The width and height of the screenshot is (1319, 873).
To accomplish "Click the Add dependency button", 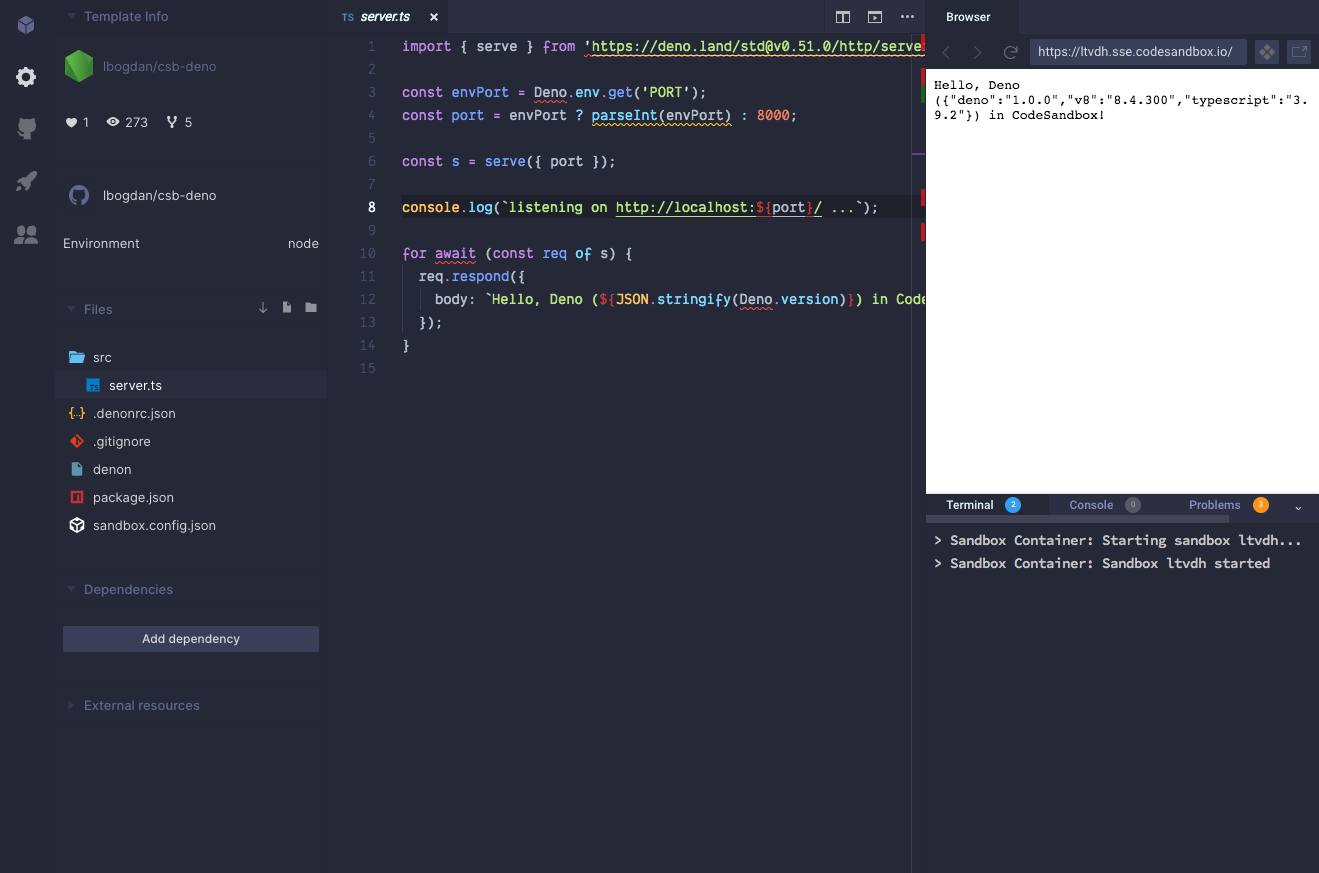I will (190, 638).
